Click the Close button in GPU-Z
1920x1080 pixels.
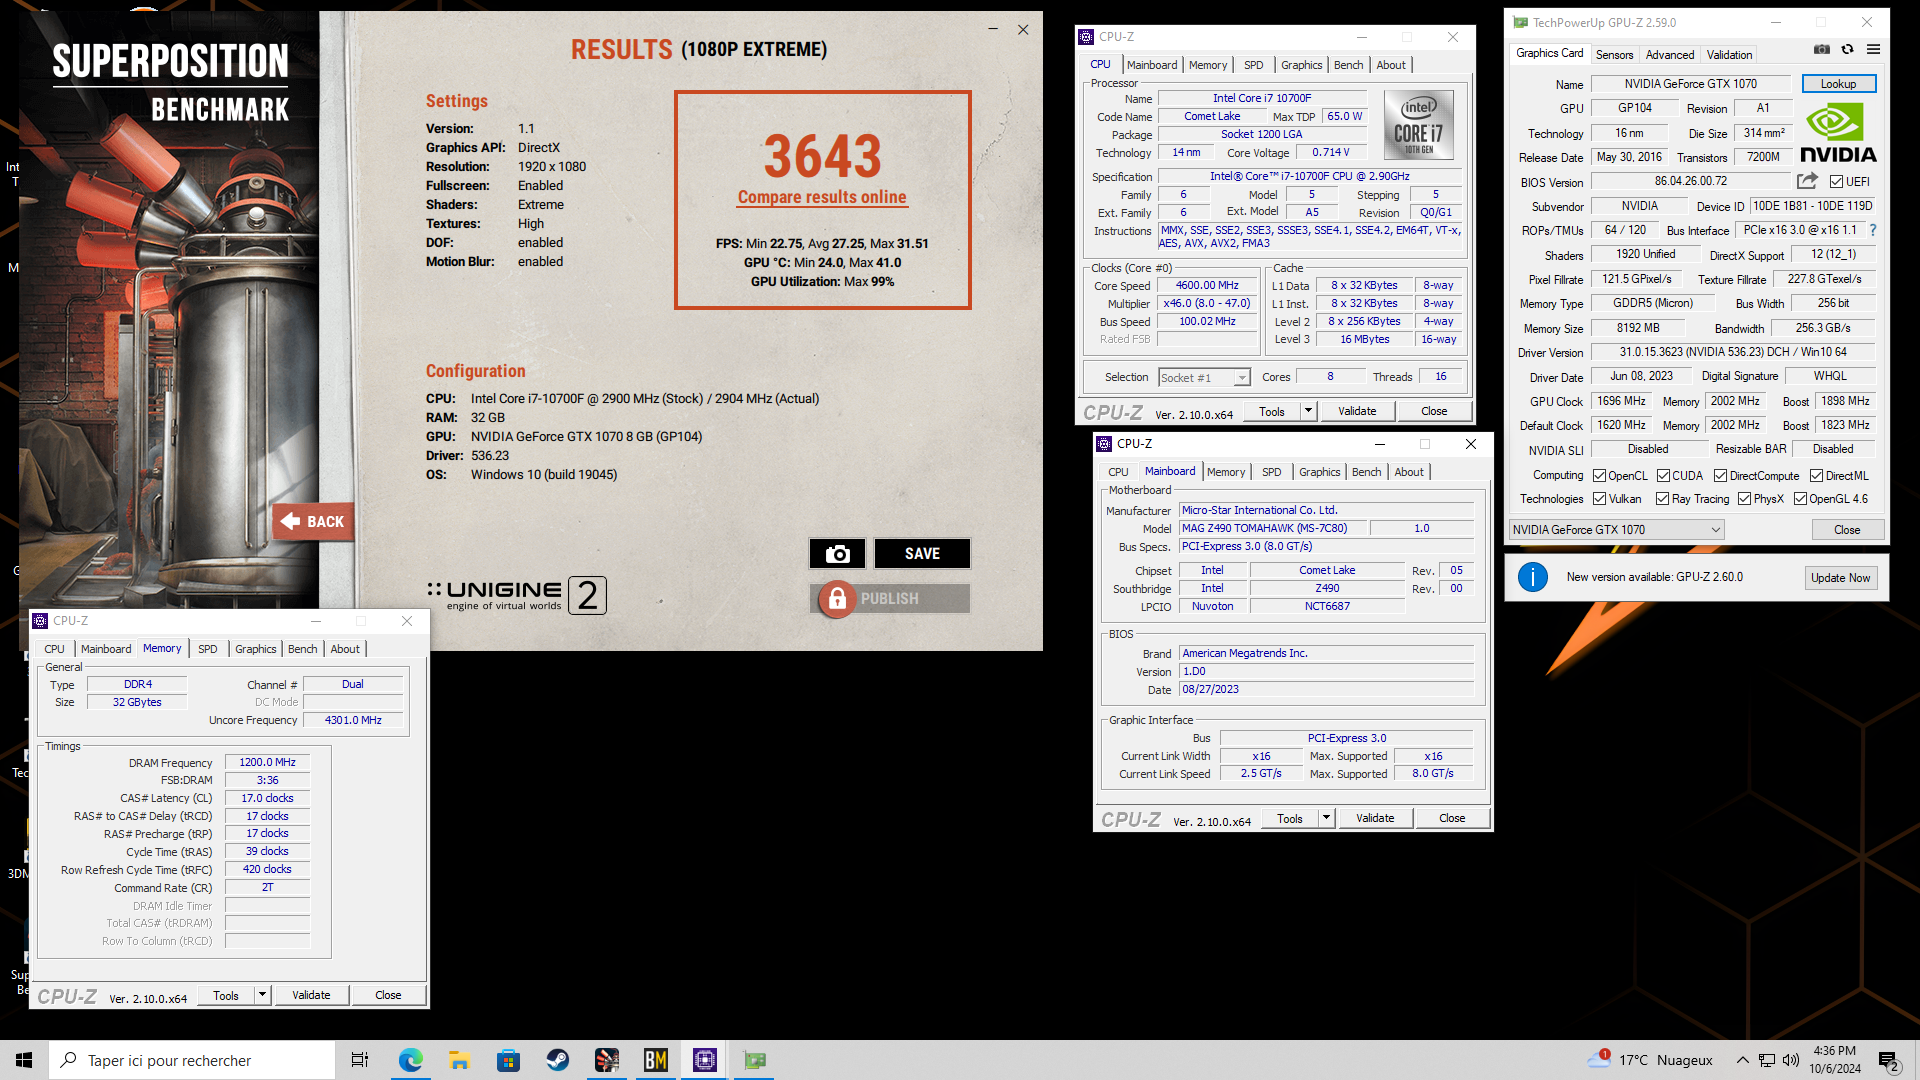[x=1847, y=530]
